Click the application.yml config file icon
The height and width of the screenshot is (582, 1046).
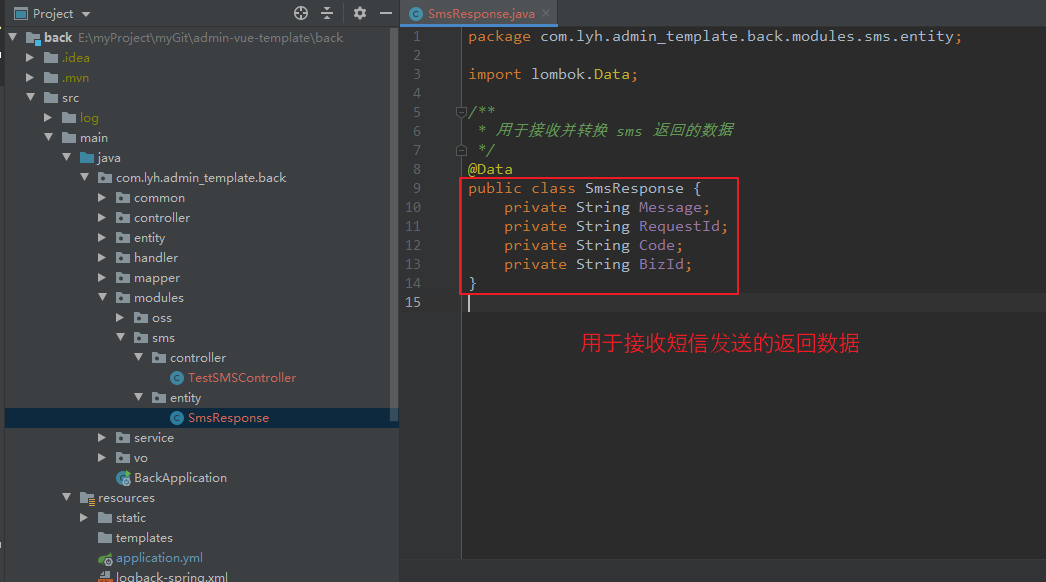pyautogui.click(x=105, y=559)
